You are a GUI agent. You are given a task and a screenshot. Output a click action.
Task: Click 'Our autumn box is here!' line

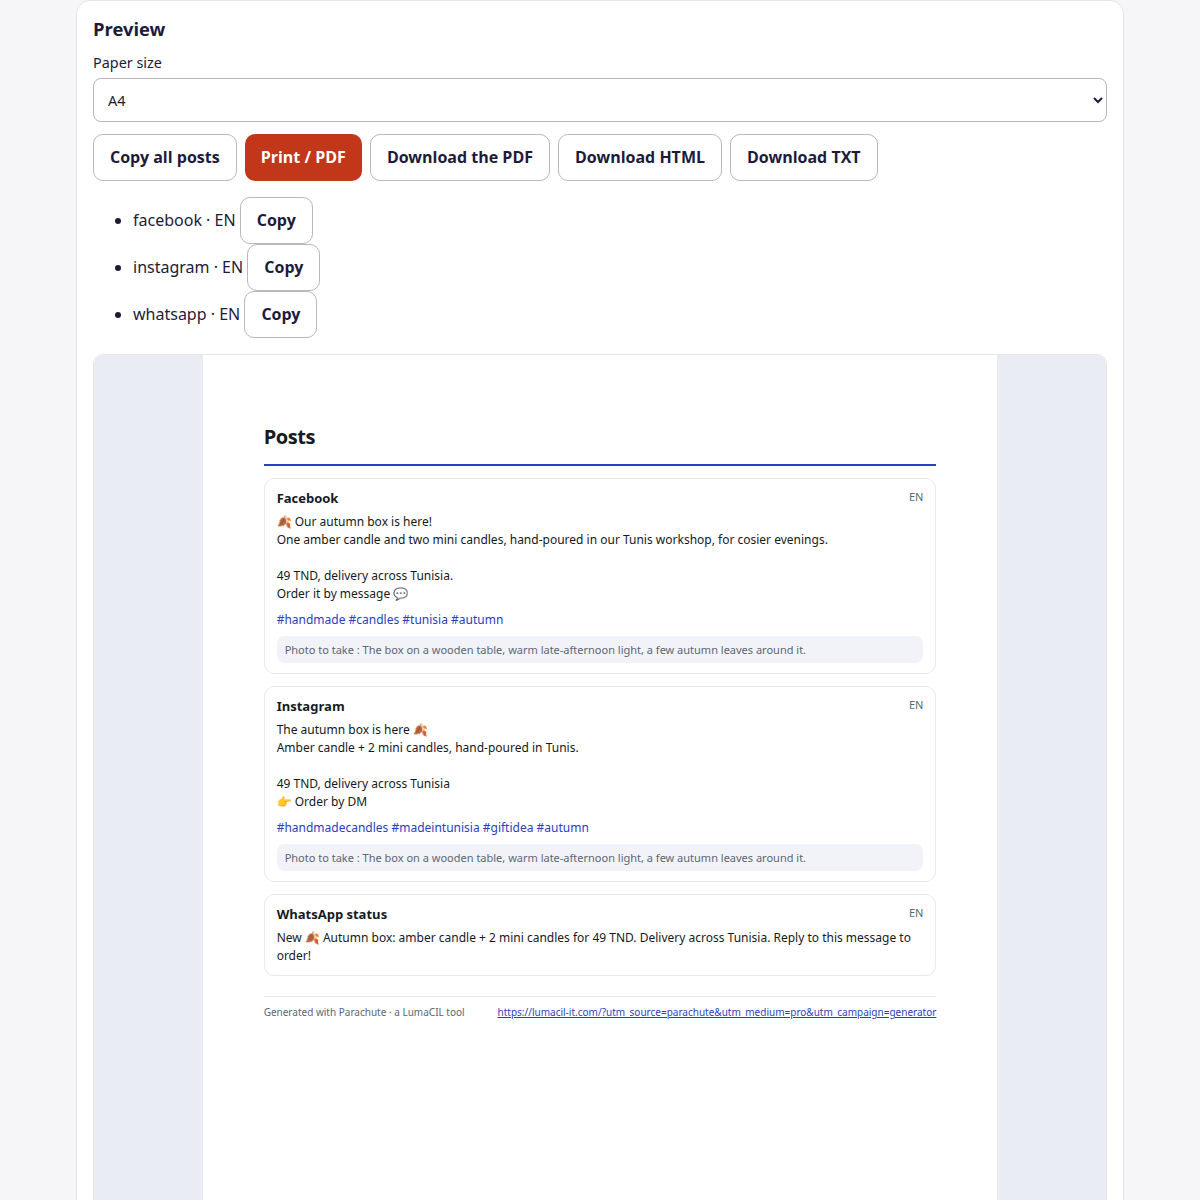355,521
